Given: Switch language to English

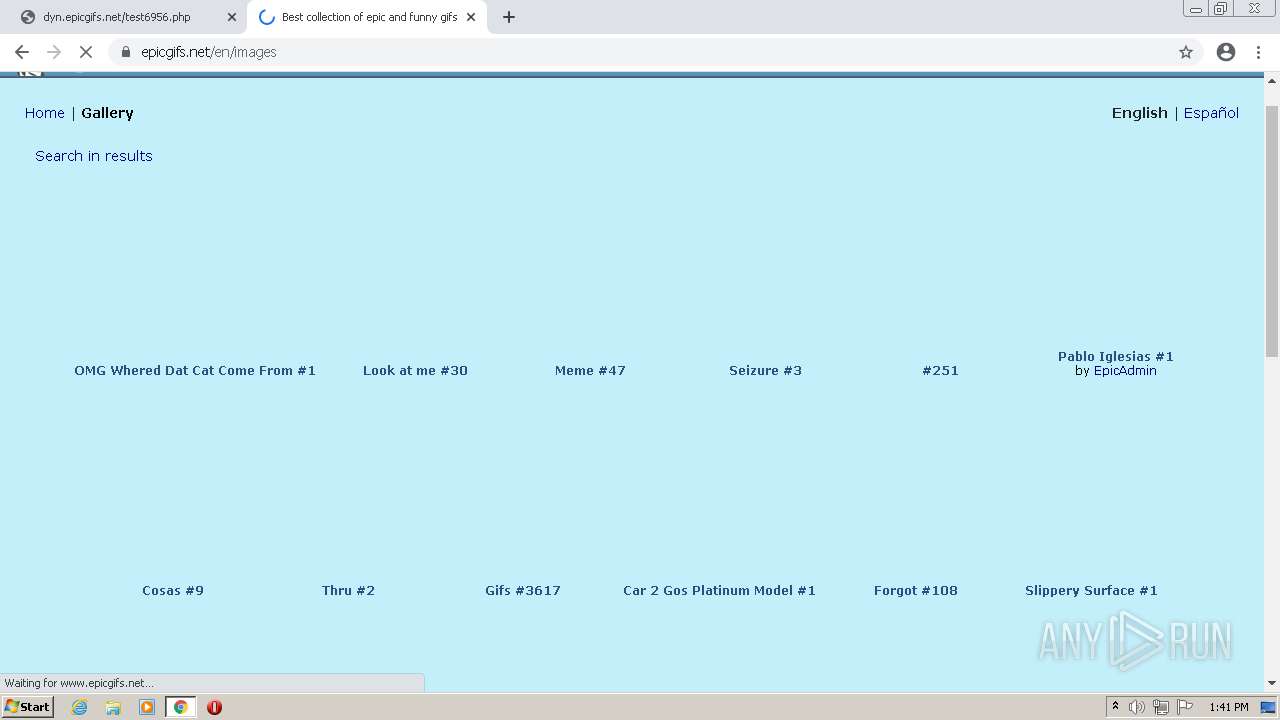Looking at the screenshot, I should (1139, 113).
